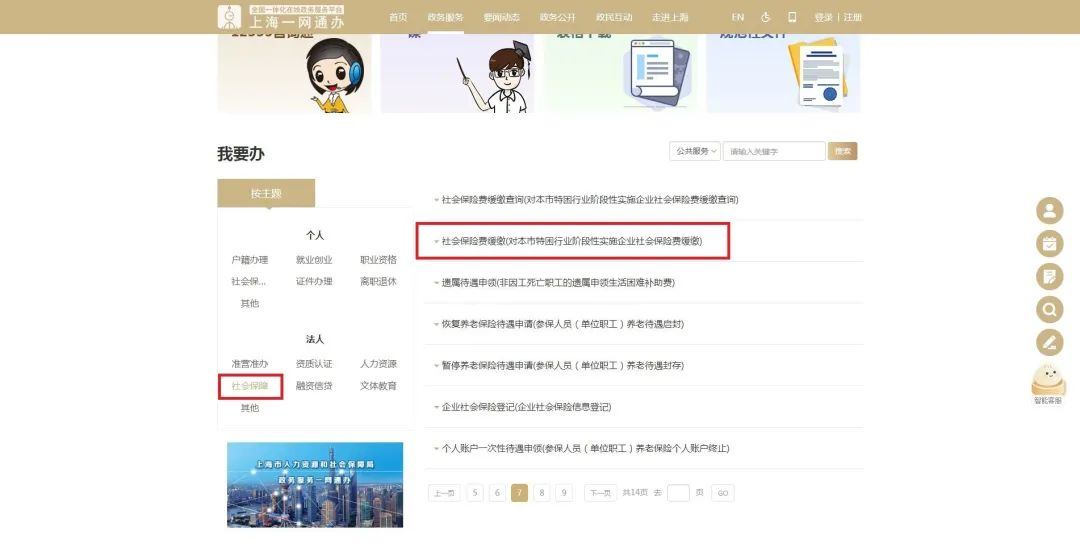
Task: Click the user profile icon in right sidebar
Action: click(1049, 211)
